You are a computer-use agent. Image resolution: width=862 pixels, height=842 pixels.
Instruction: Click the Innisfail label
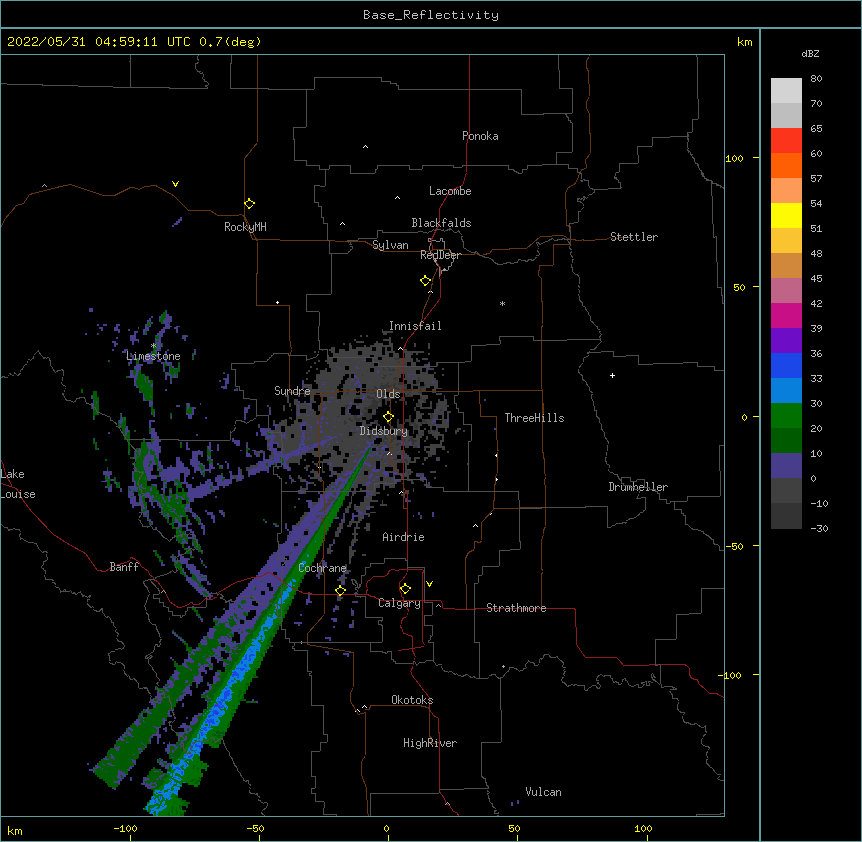pyautogui.click(x=415, y=326)
